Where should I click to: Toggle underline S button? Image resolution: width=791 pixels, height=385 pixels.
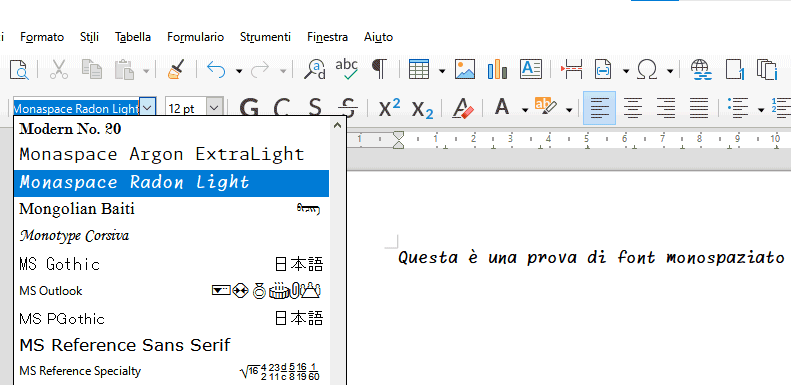point(315,108)
